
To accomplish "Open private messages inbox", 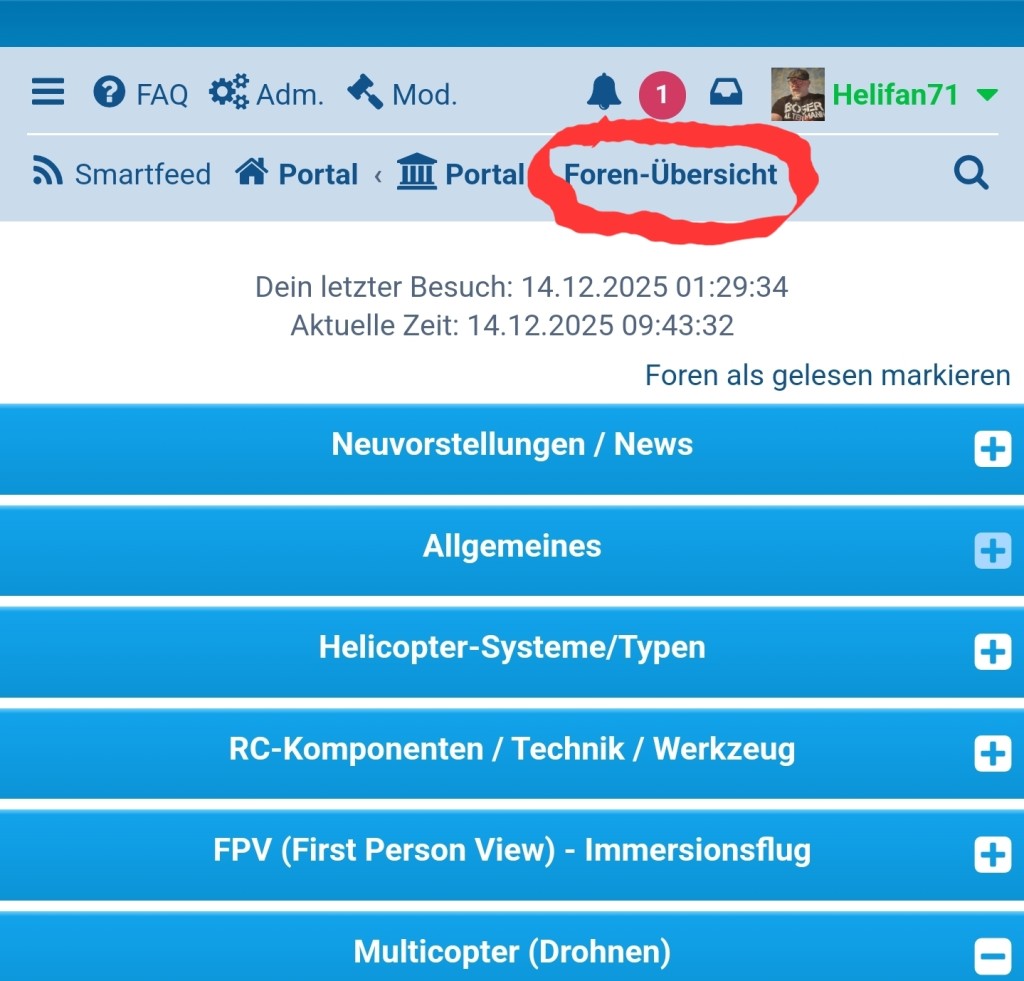I will [x=726, y=92].
